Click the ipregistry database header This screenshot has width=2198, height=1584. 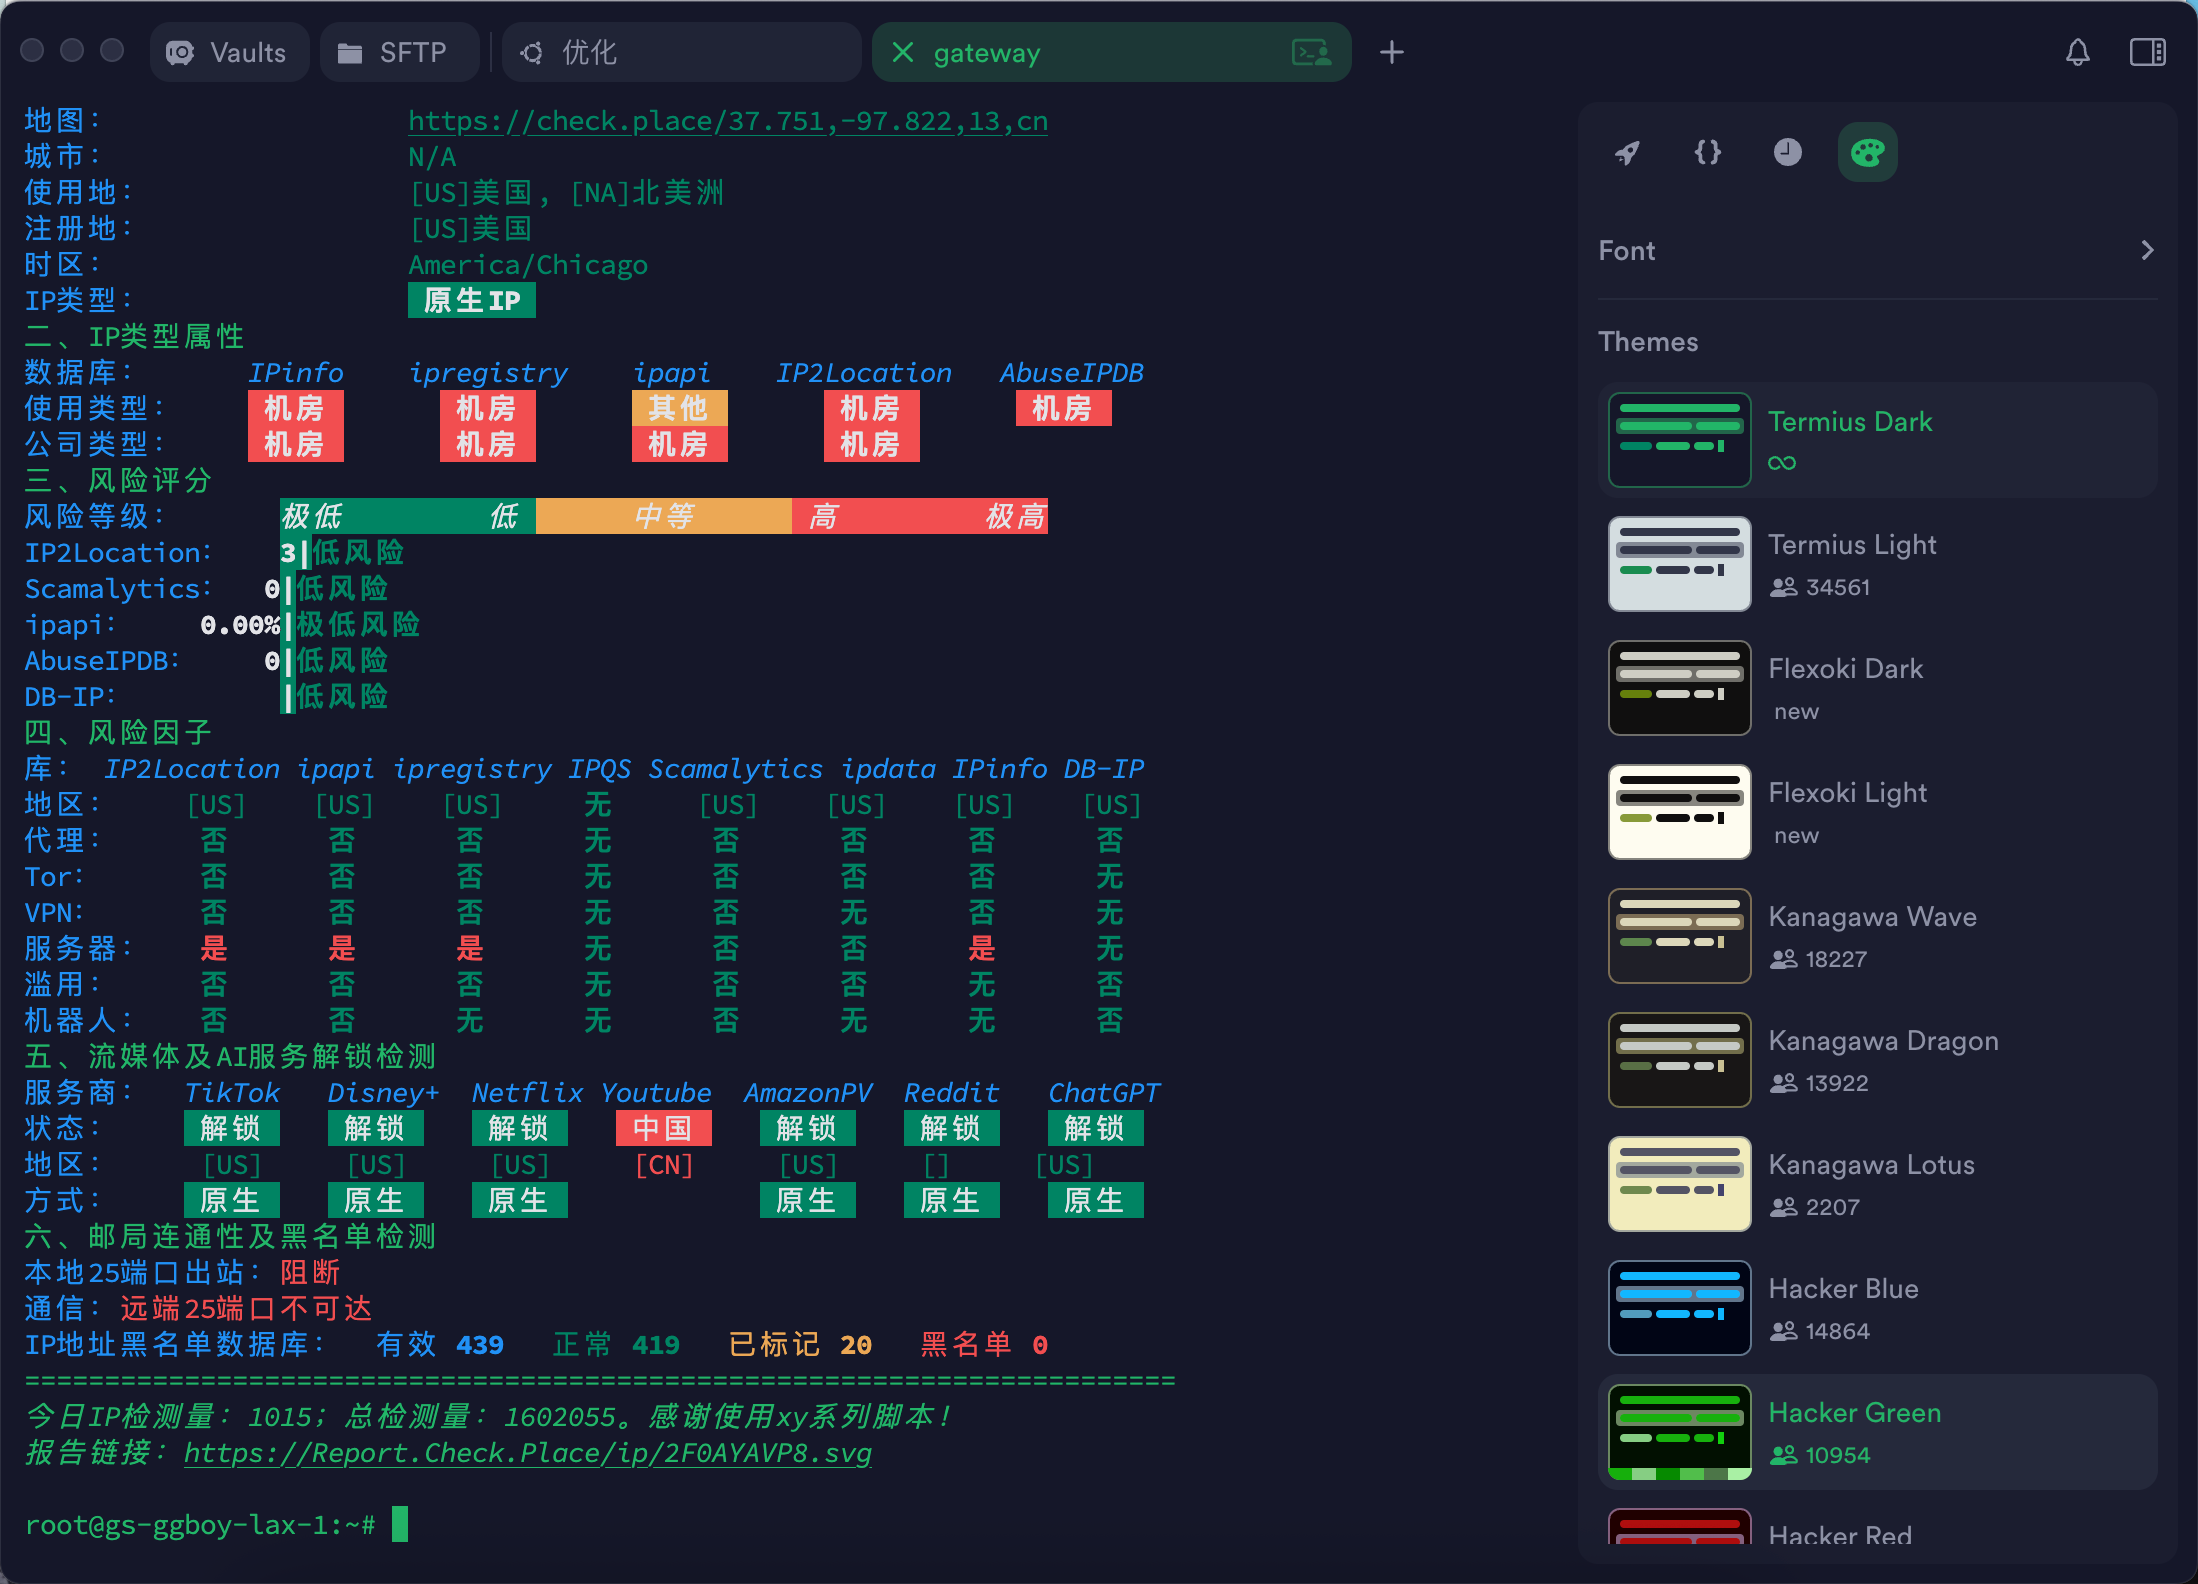point(488,373)
